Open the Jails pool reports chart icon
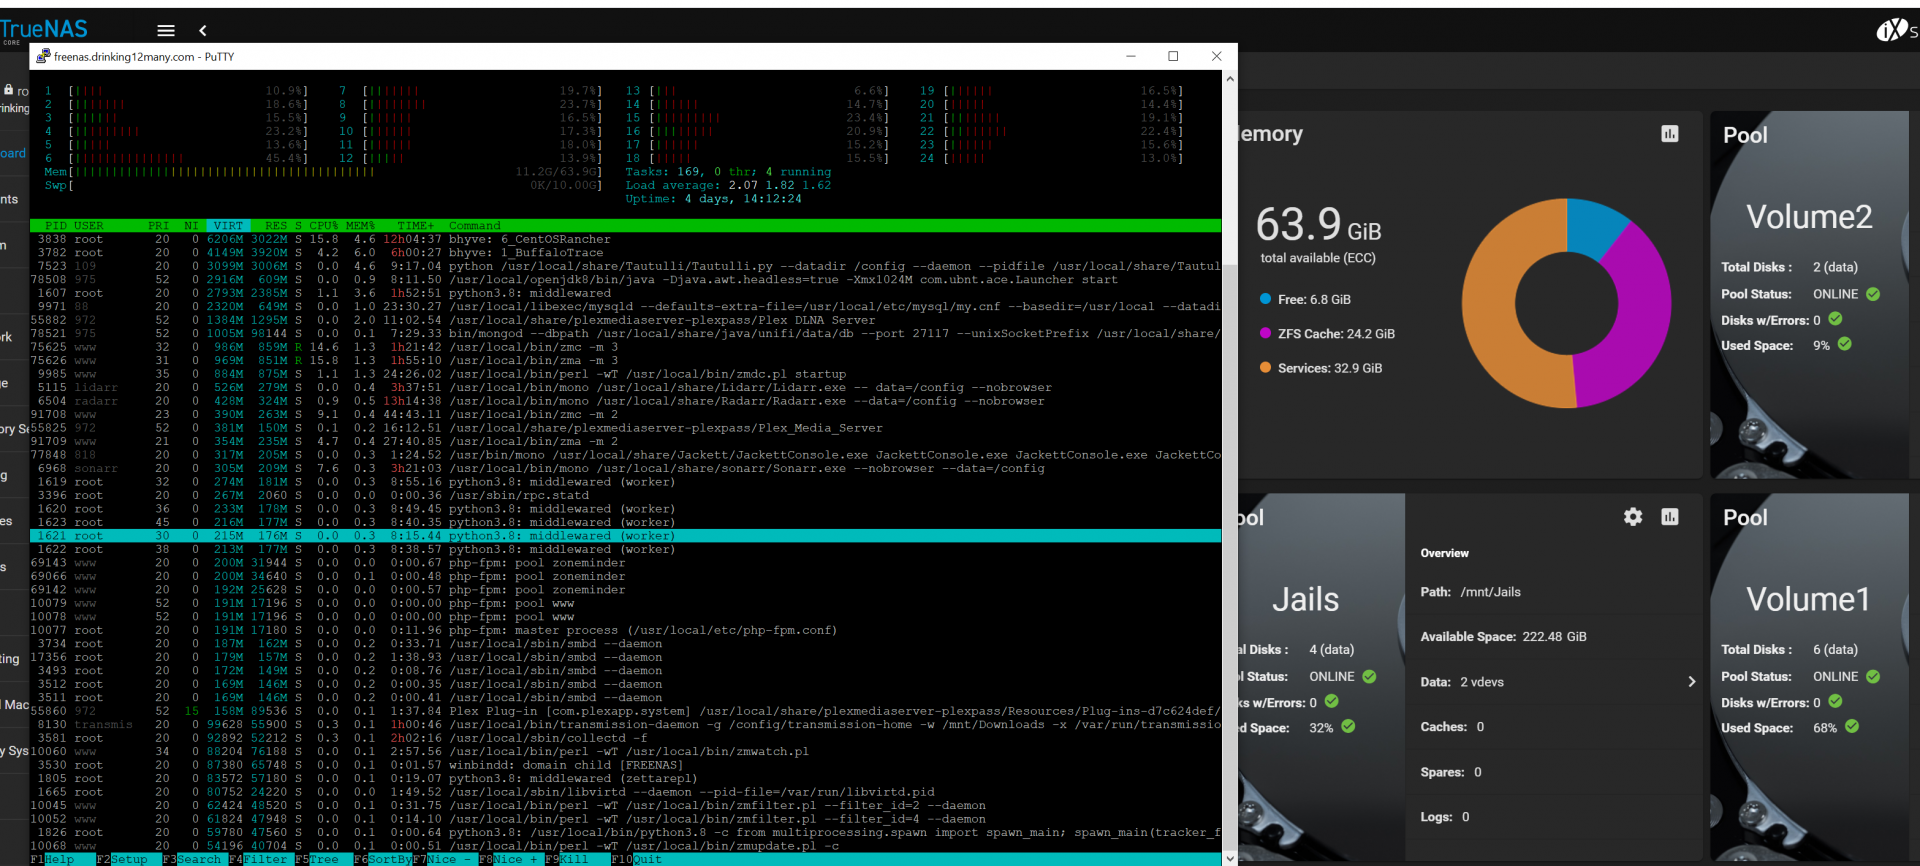The width and height of the screenshot is (1920, 866). coord(1670,517)
